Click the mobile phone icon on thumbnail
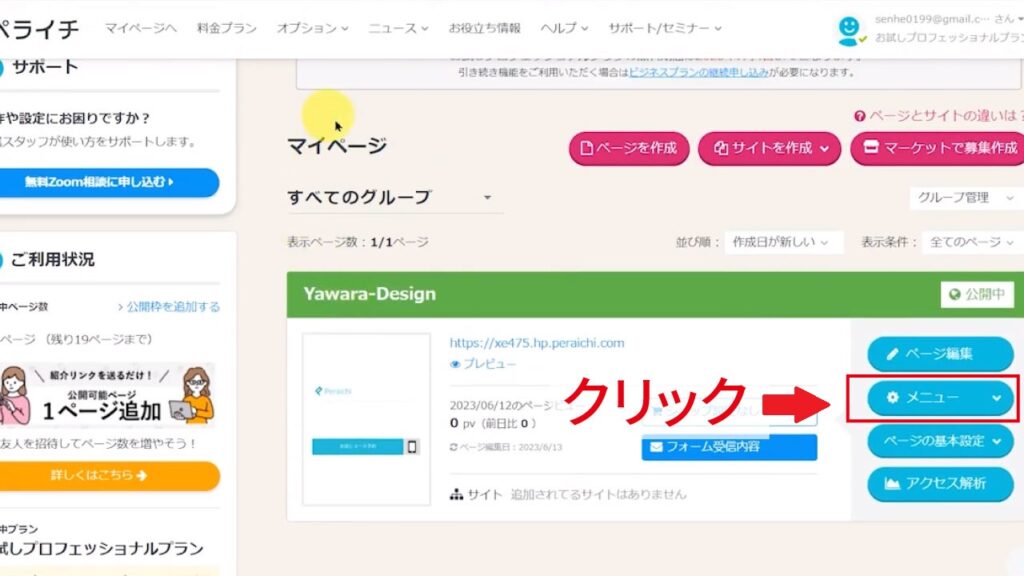The image size is (1024, 576). pyautogui.click(x=412, y=447)
